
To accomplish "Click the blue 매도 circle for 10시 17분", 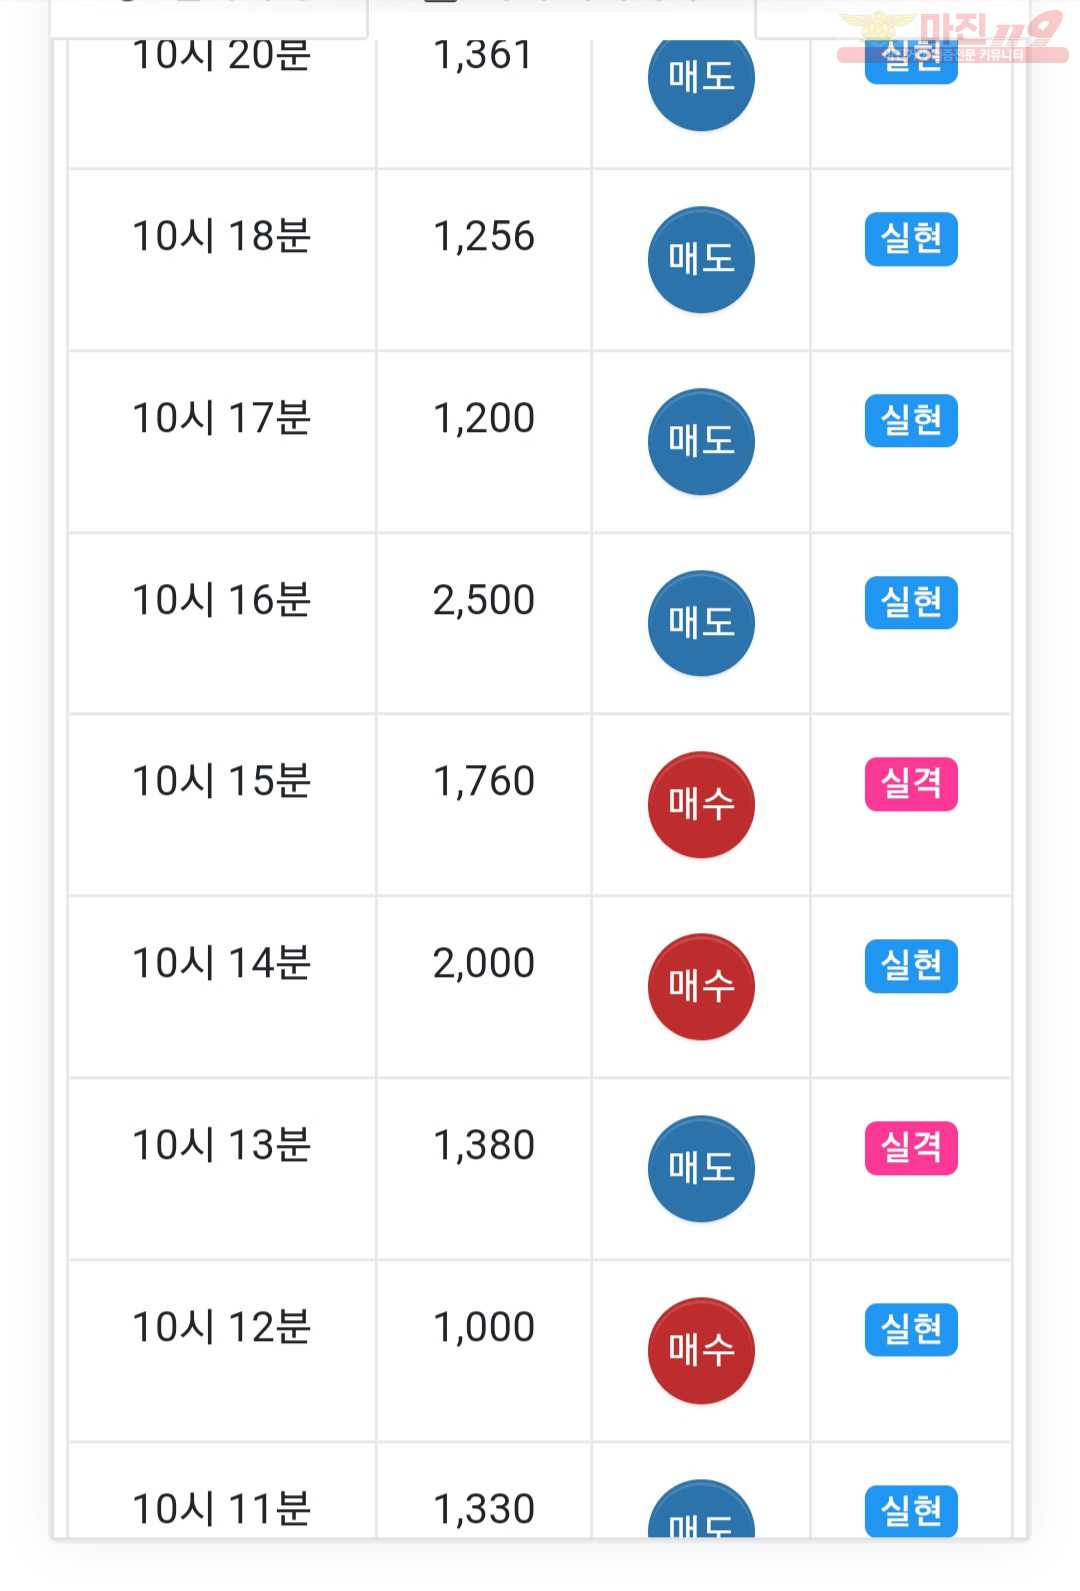I will (x=701, y=442).
